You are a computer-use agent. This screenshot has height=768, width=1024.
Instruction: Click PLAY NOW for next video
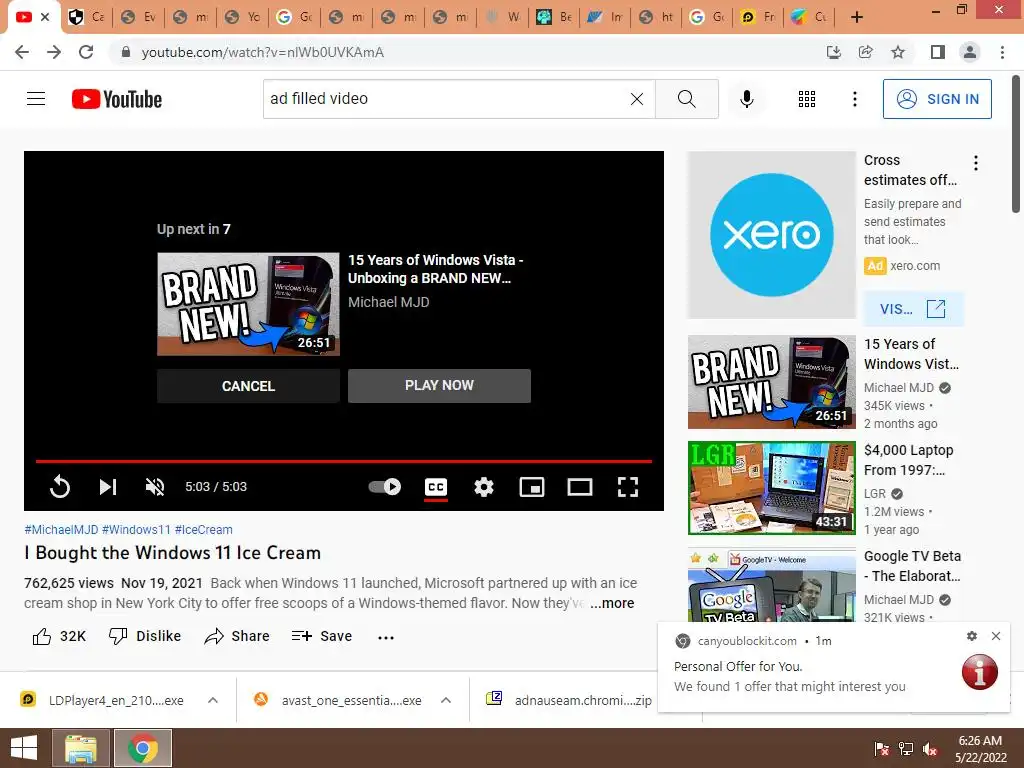coord(440,386)
